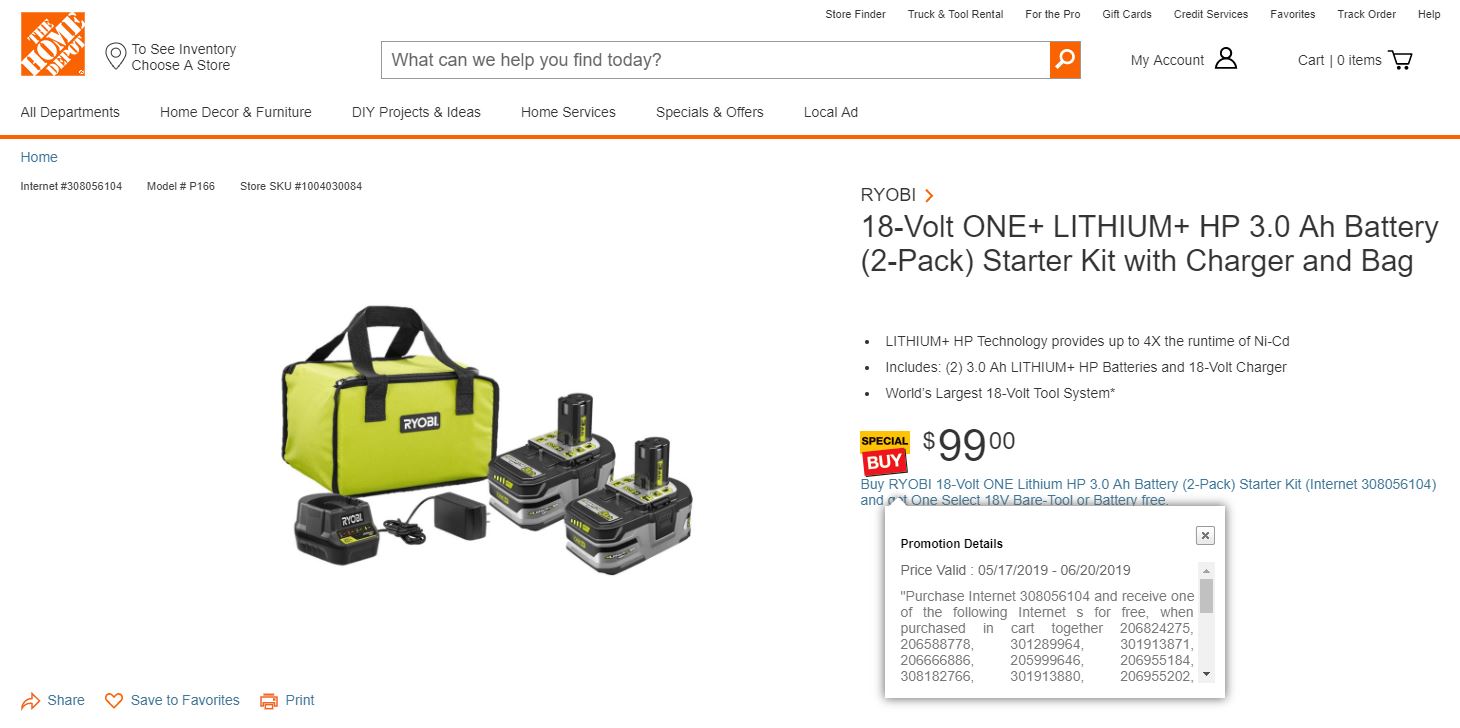Image resolution: width=1460 pixels, height=728 pixels.
Task: Click the Share arrow icon
Action: coord(31,701)
